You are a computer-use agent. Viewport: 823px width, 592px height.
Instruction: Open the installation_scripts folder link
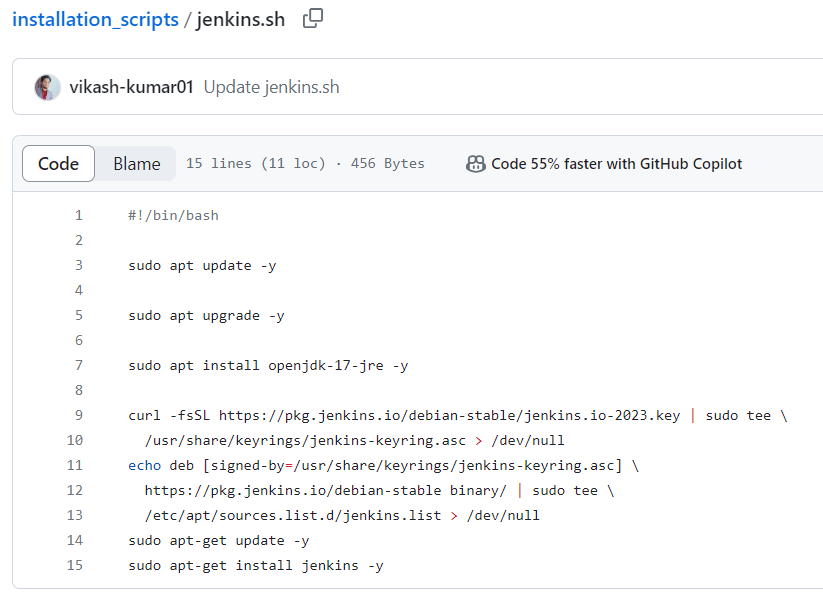coord(96,19)
